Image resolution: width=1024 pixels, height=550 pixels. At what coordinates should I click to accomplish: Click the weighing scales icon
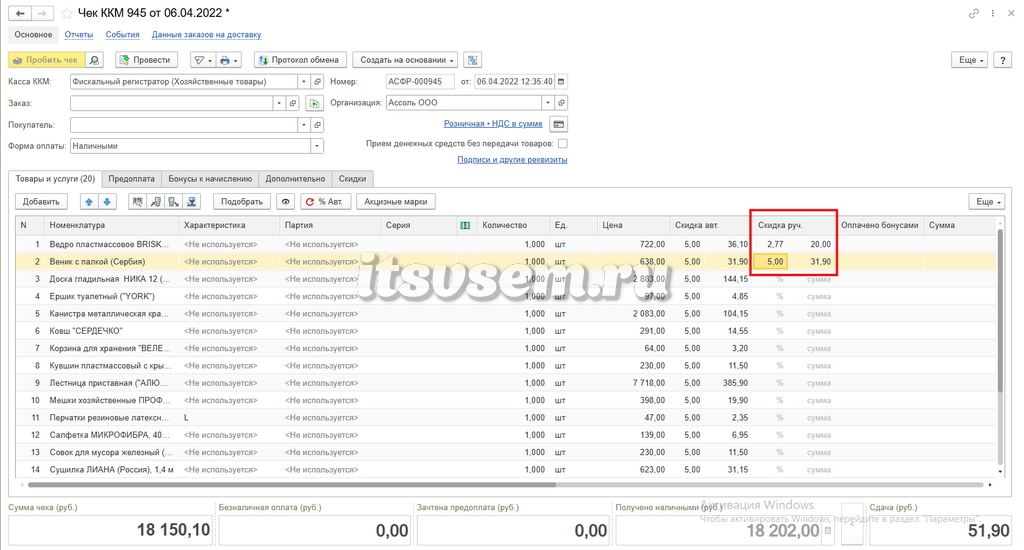[x=192, y=202]
